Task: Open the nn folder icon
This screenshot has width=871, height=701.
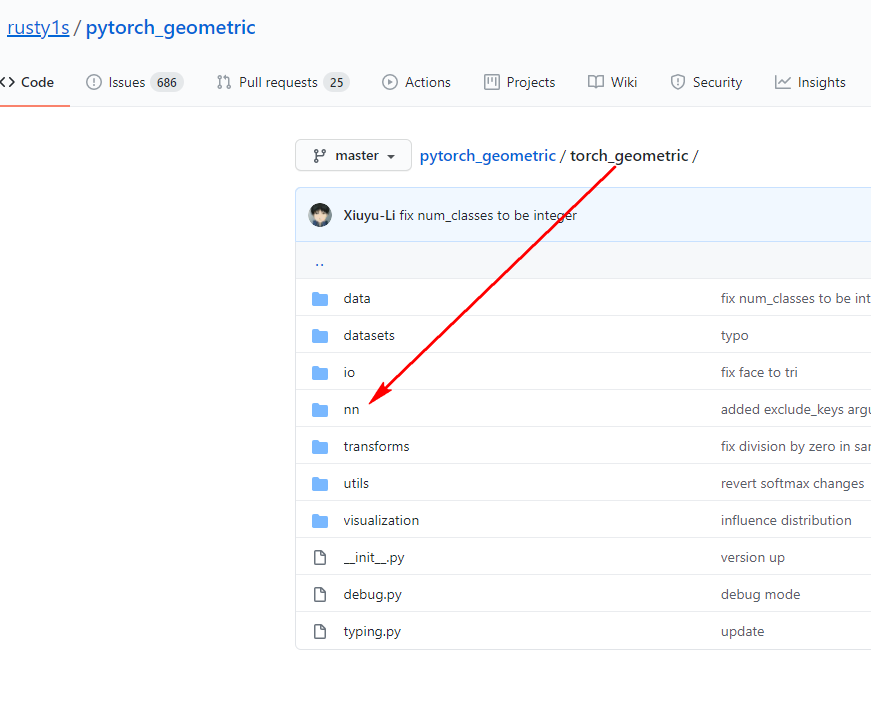Action: [320, 409]
